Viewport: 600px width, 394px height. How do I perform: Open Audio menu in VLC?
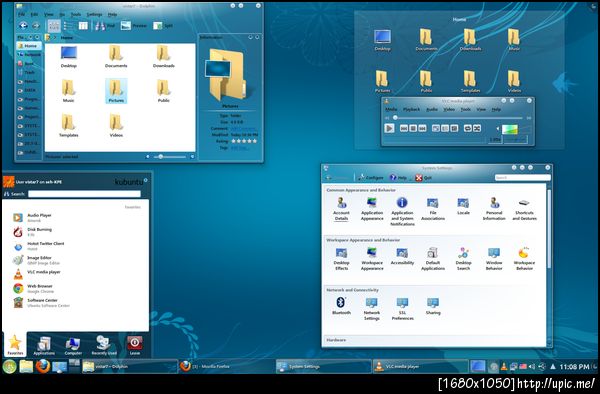[432, 109]
